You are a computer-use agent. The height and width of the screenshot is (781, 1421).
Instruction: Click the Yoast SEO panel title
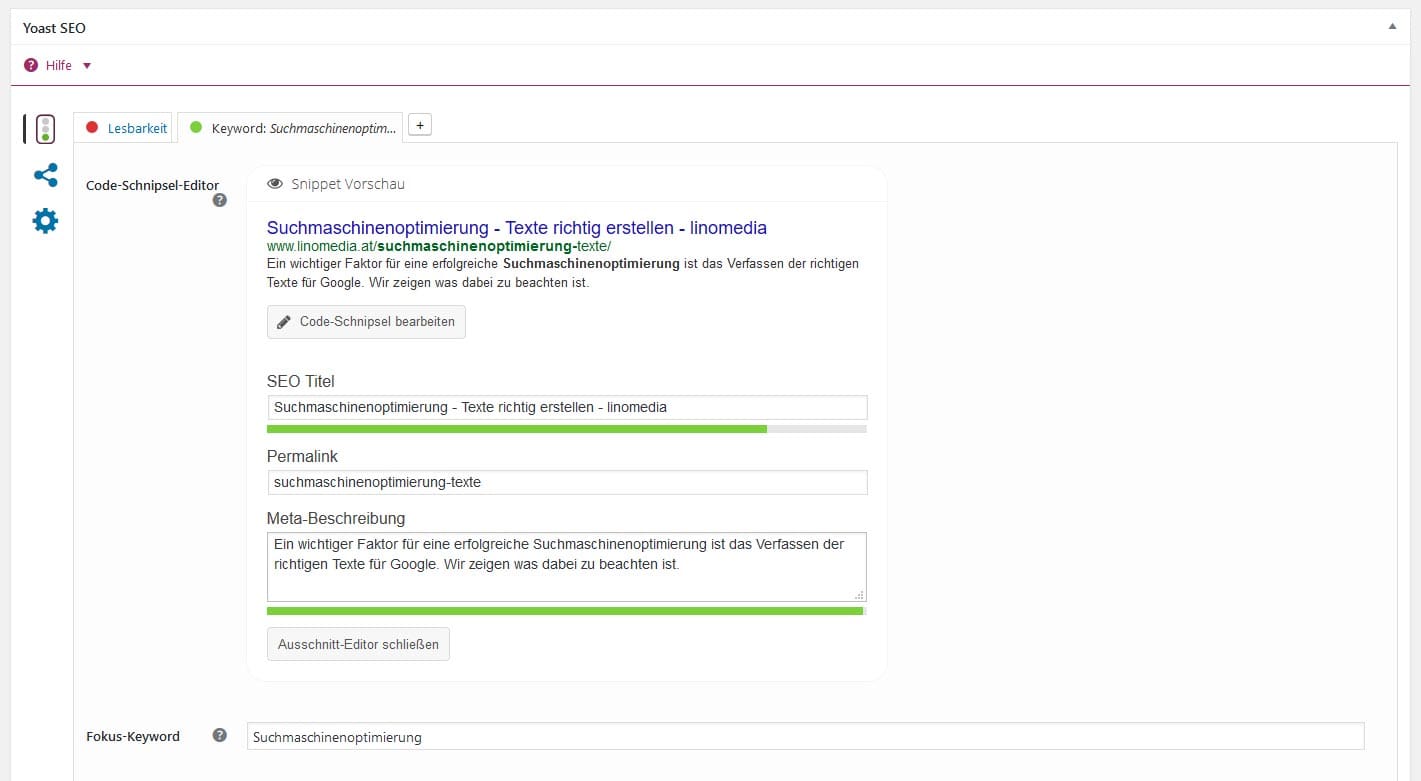pos(55,28)
